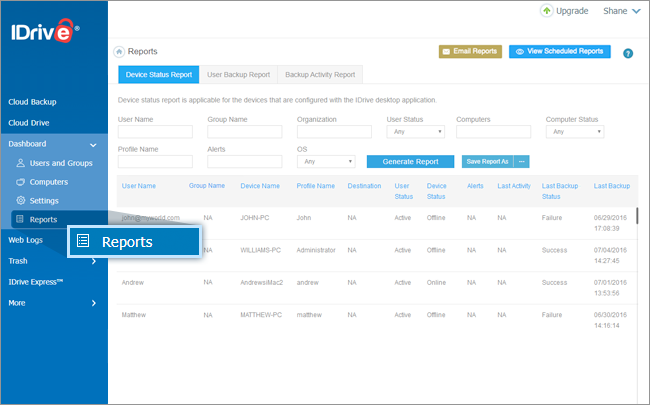Sort by User Name column header
650x405 pixels.
coord(138,186)
